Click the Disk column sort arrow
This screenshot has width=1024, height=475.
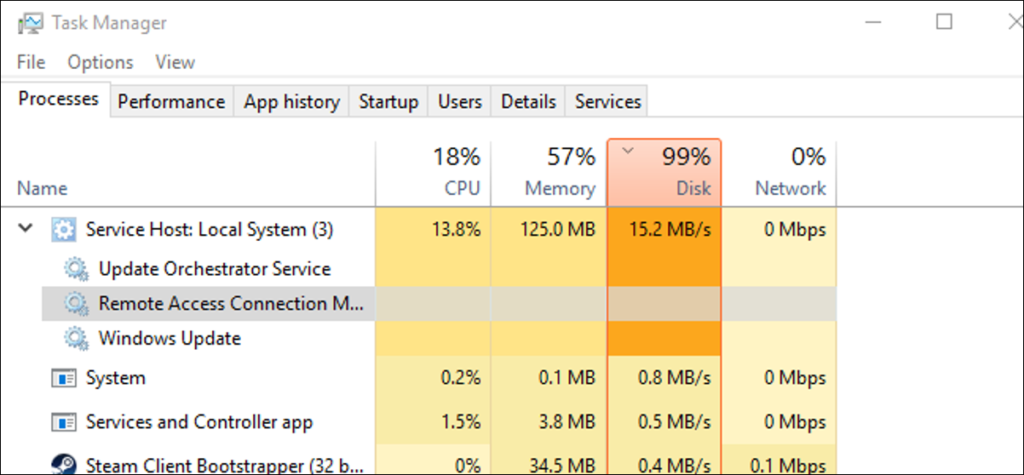tap(628, 152)
